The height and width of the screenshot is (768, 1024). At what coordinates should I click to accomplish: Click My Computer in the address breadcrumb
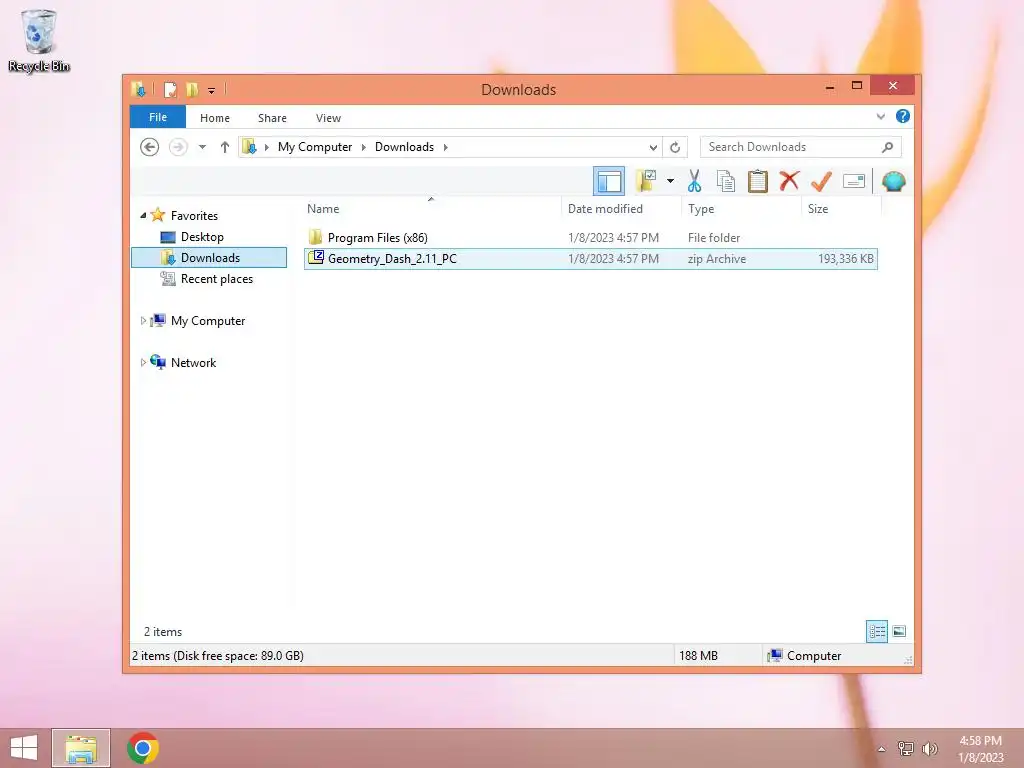tap(315, 147)
